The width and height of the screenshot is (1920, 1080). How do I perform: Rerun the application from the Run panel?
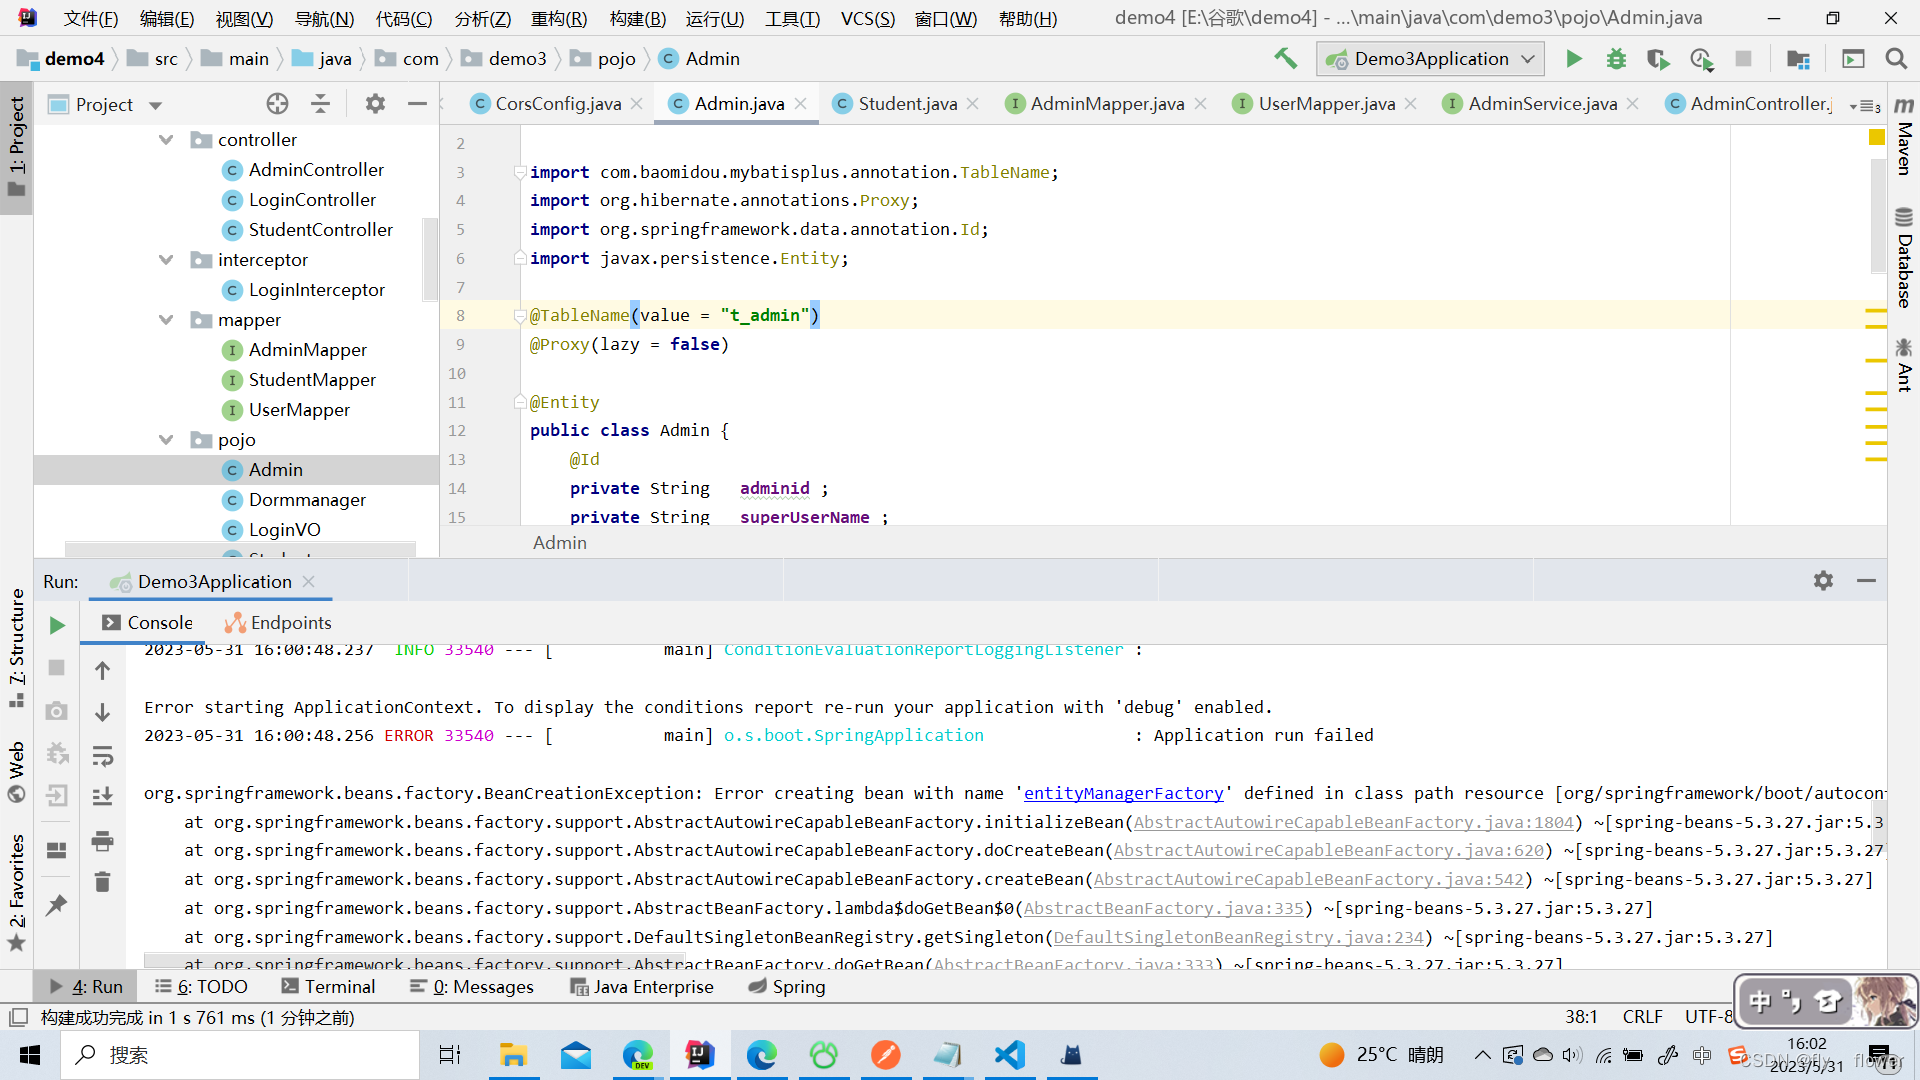56,625
